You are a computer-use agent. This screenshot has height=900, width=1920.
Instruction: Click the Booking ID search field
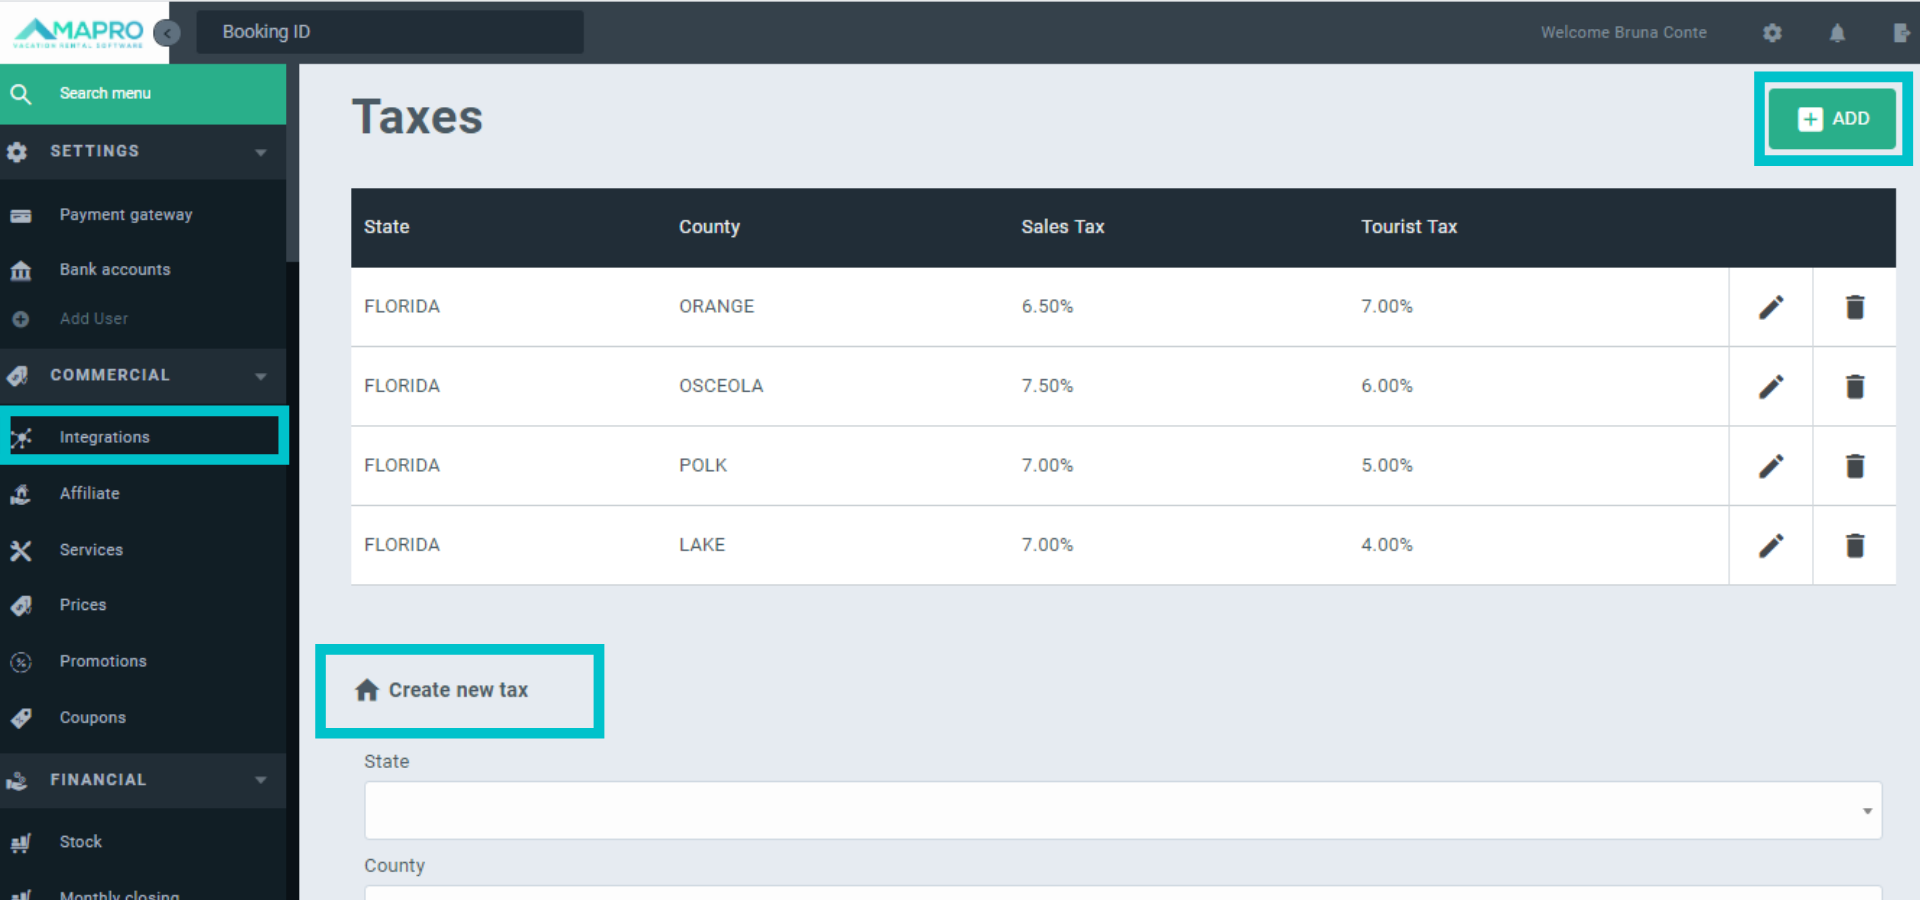(x=390, y=32)
